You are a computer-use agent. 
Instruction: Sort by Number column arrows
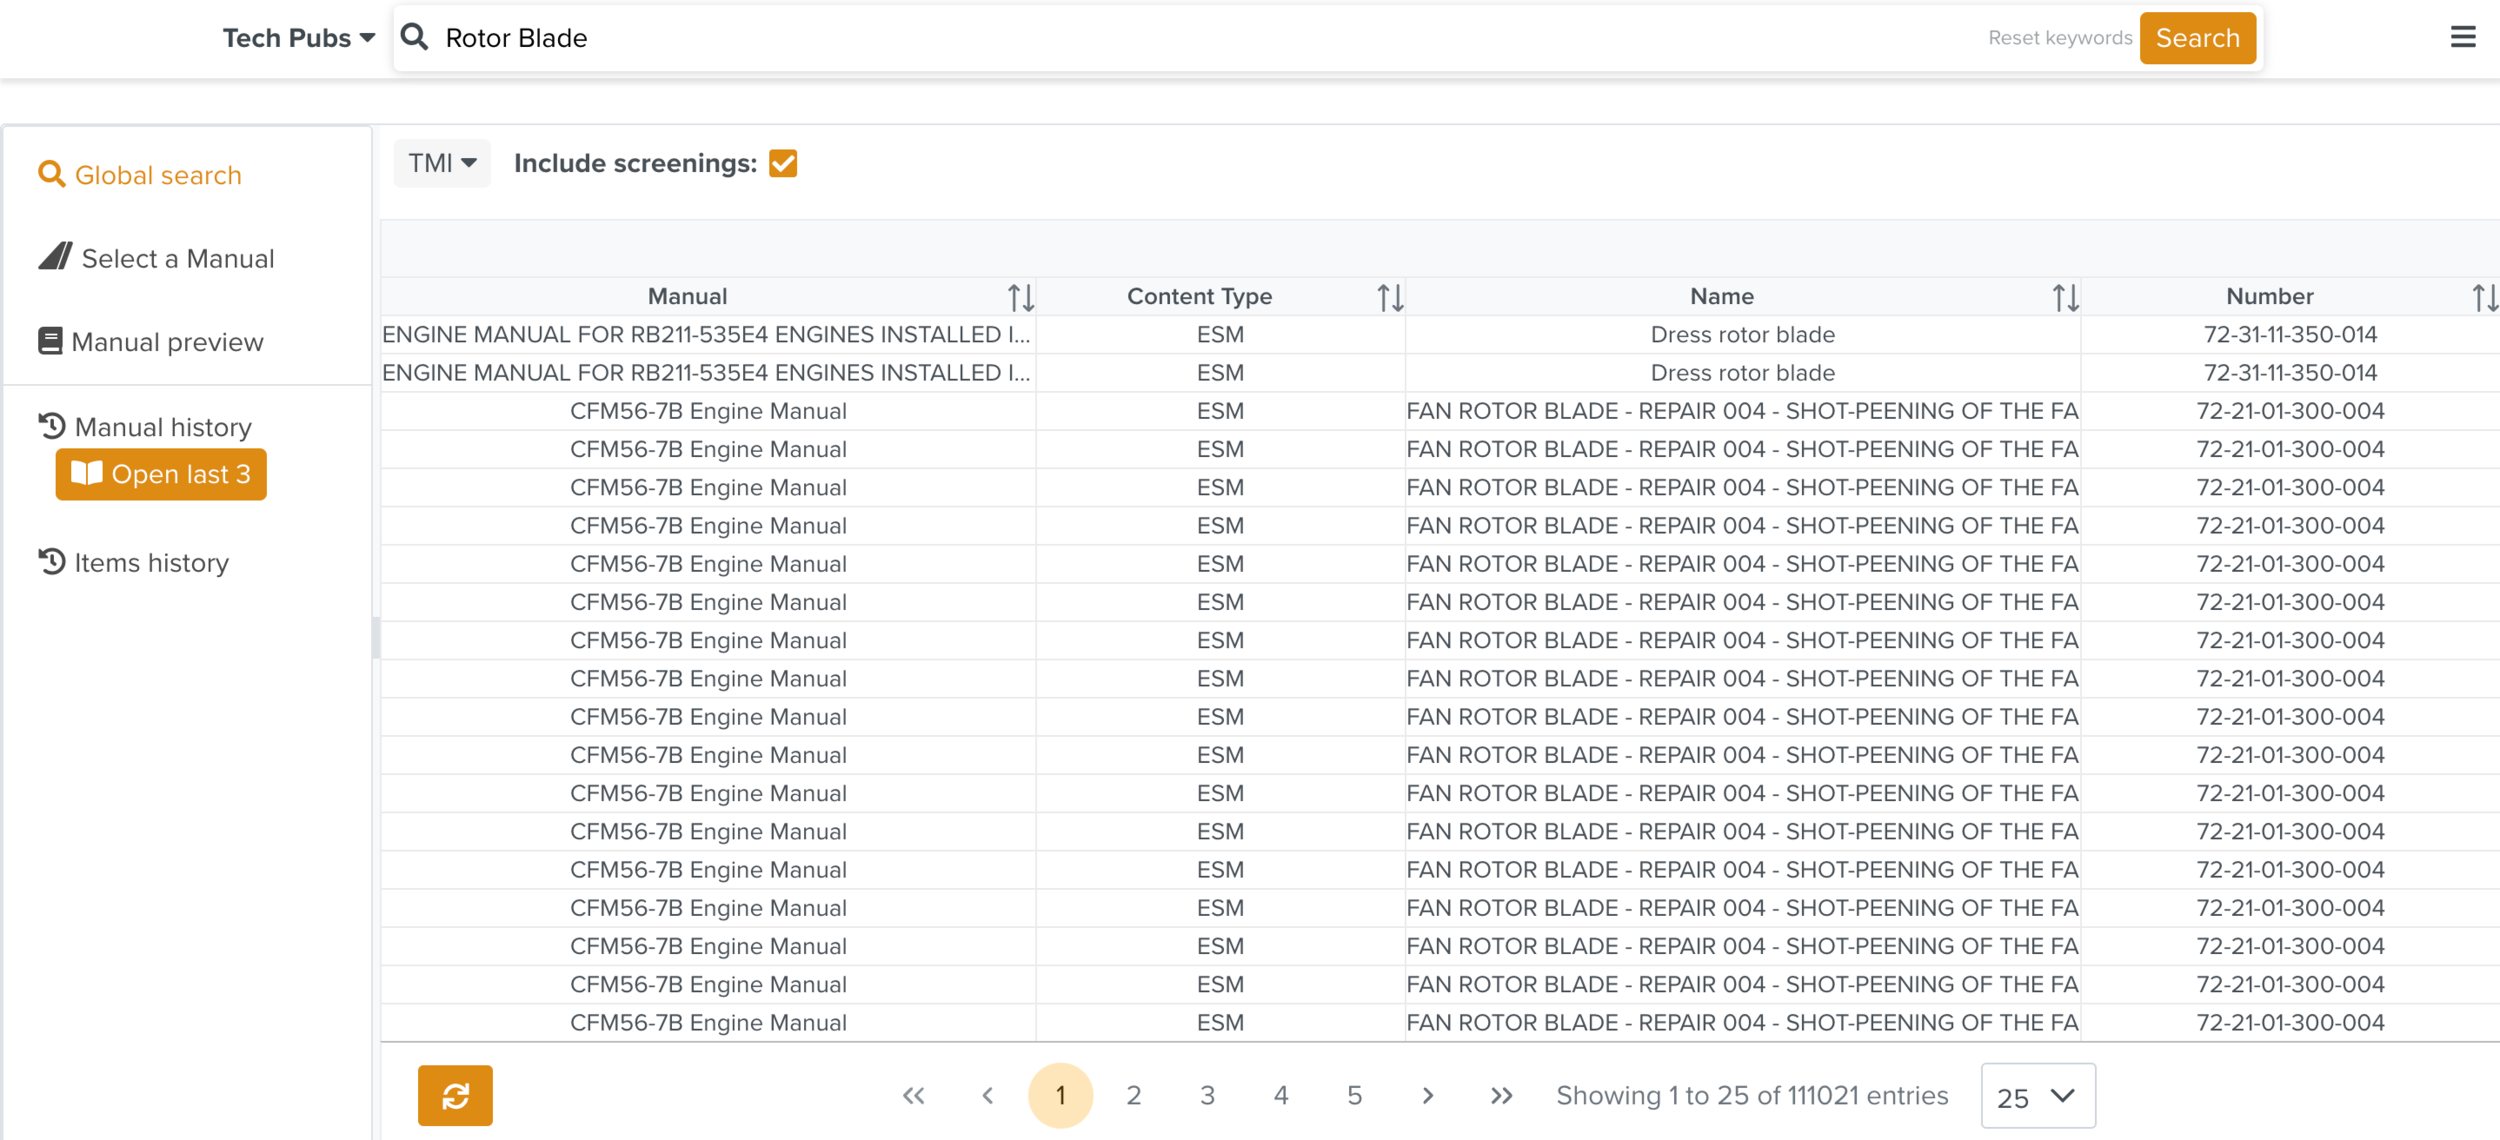tap(2485, 297)
